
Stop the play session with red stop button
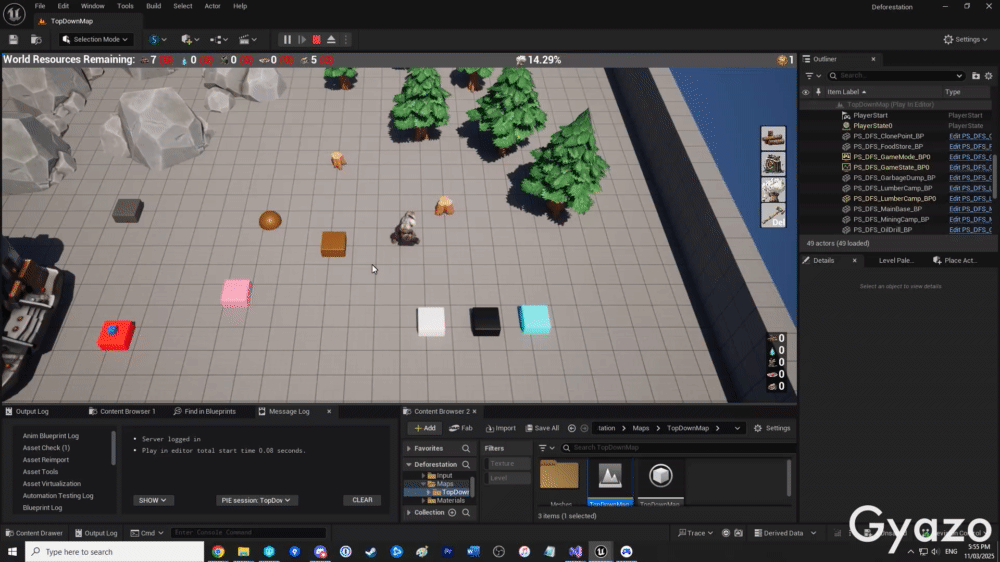click(316, 39)
